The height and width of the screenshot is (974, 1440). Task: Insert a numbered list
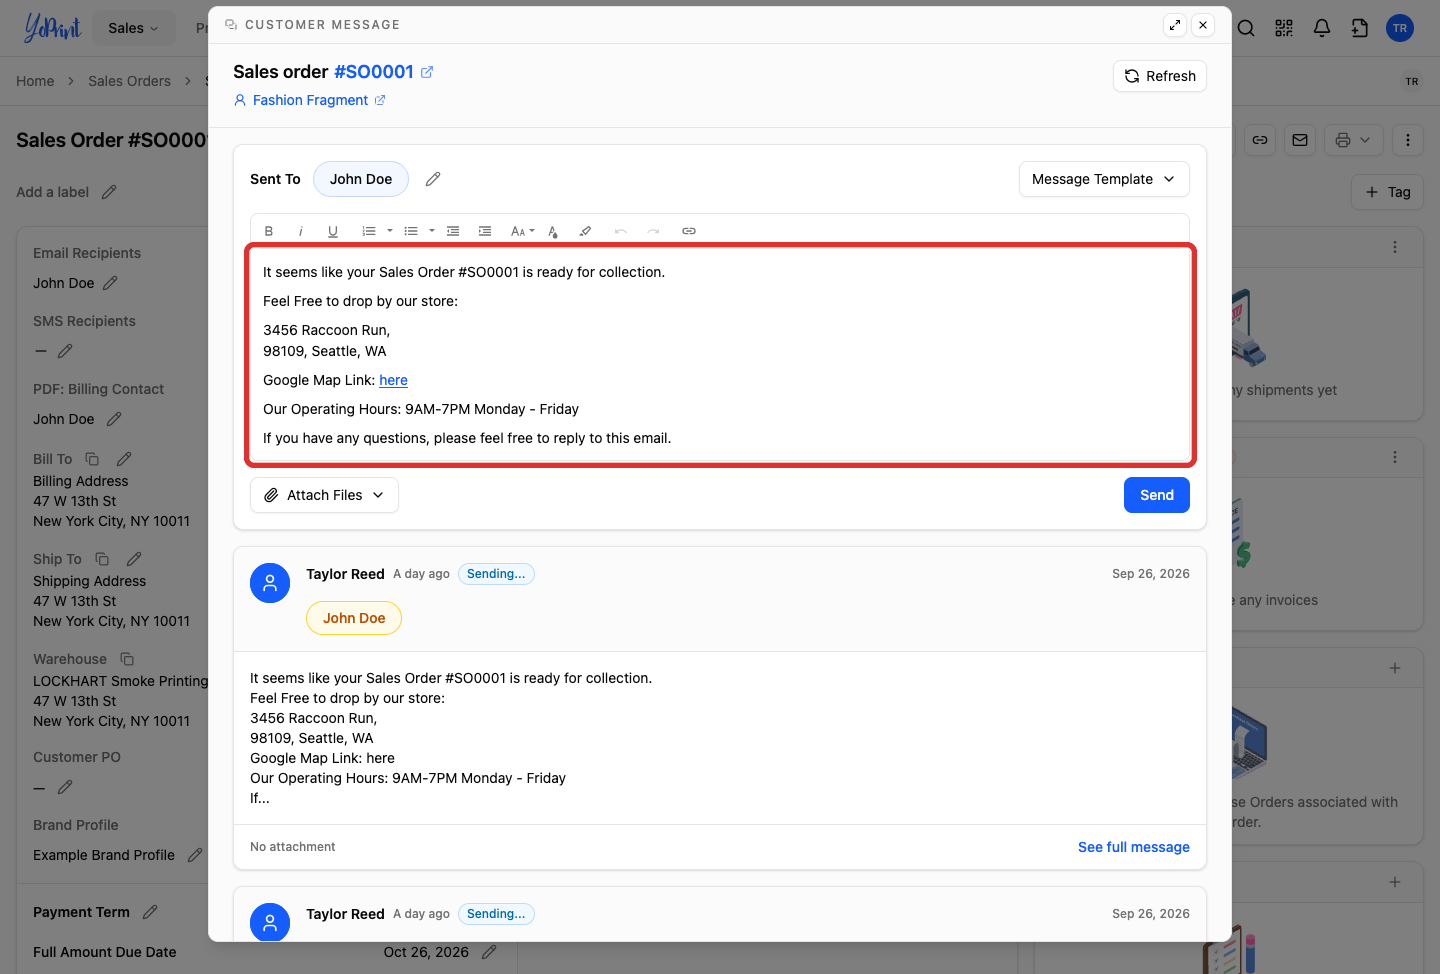point(369,231)
